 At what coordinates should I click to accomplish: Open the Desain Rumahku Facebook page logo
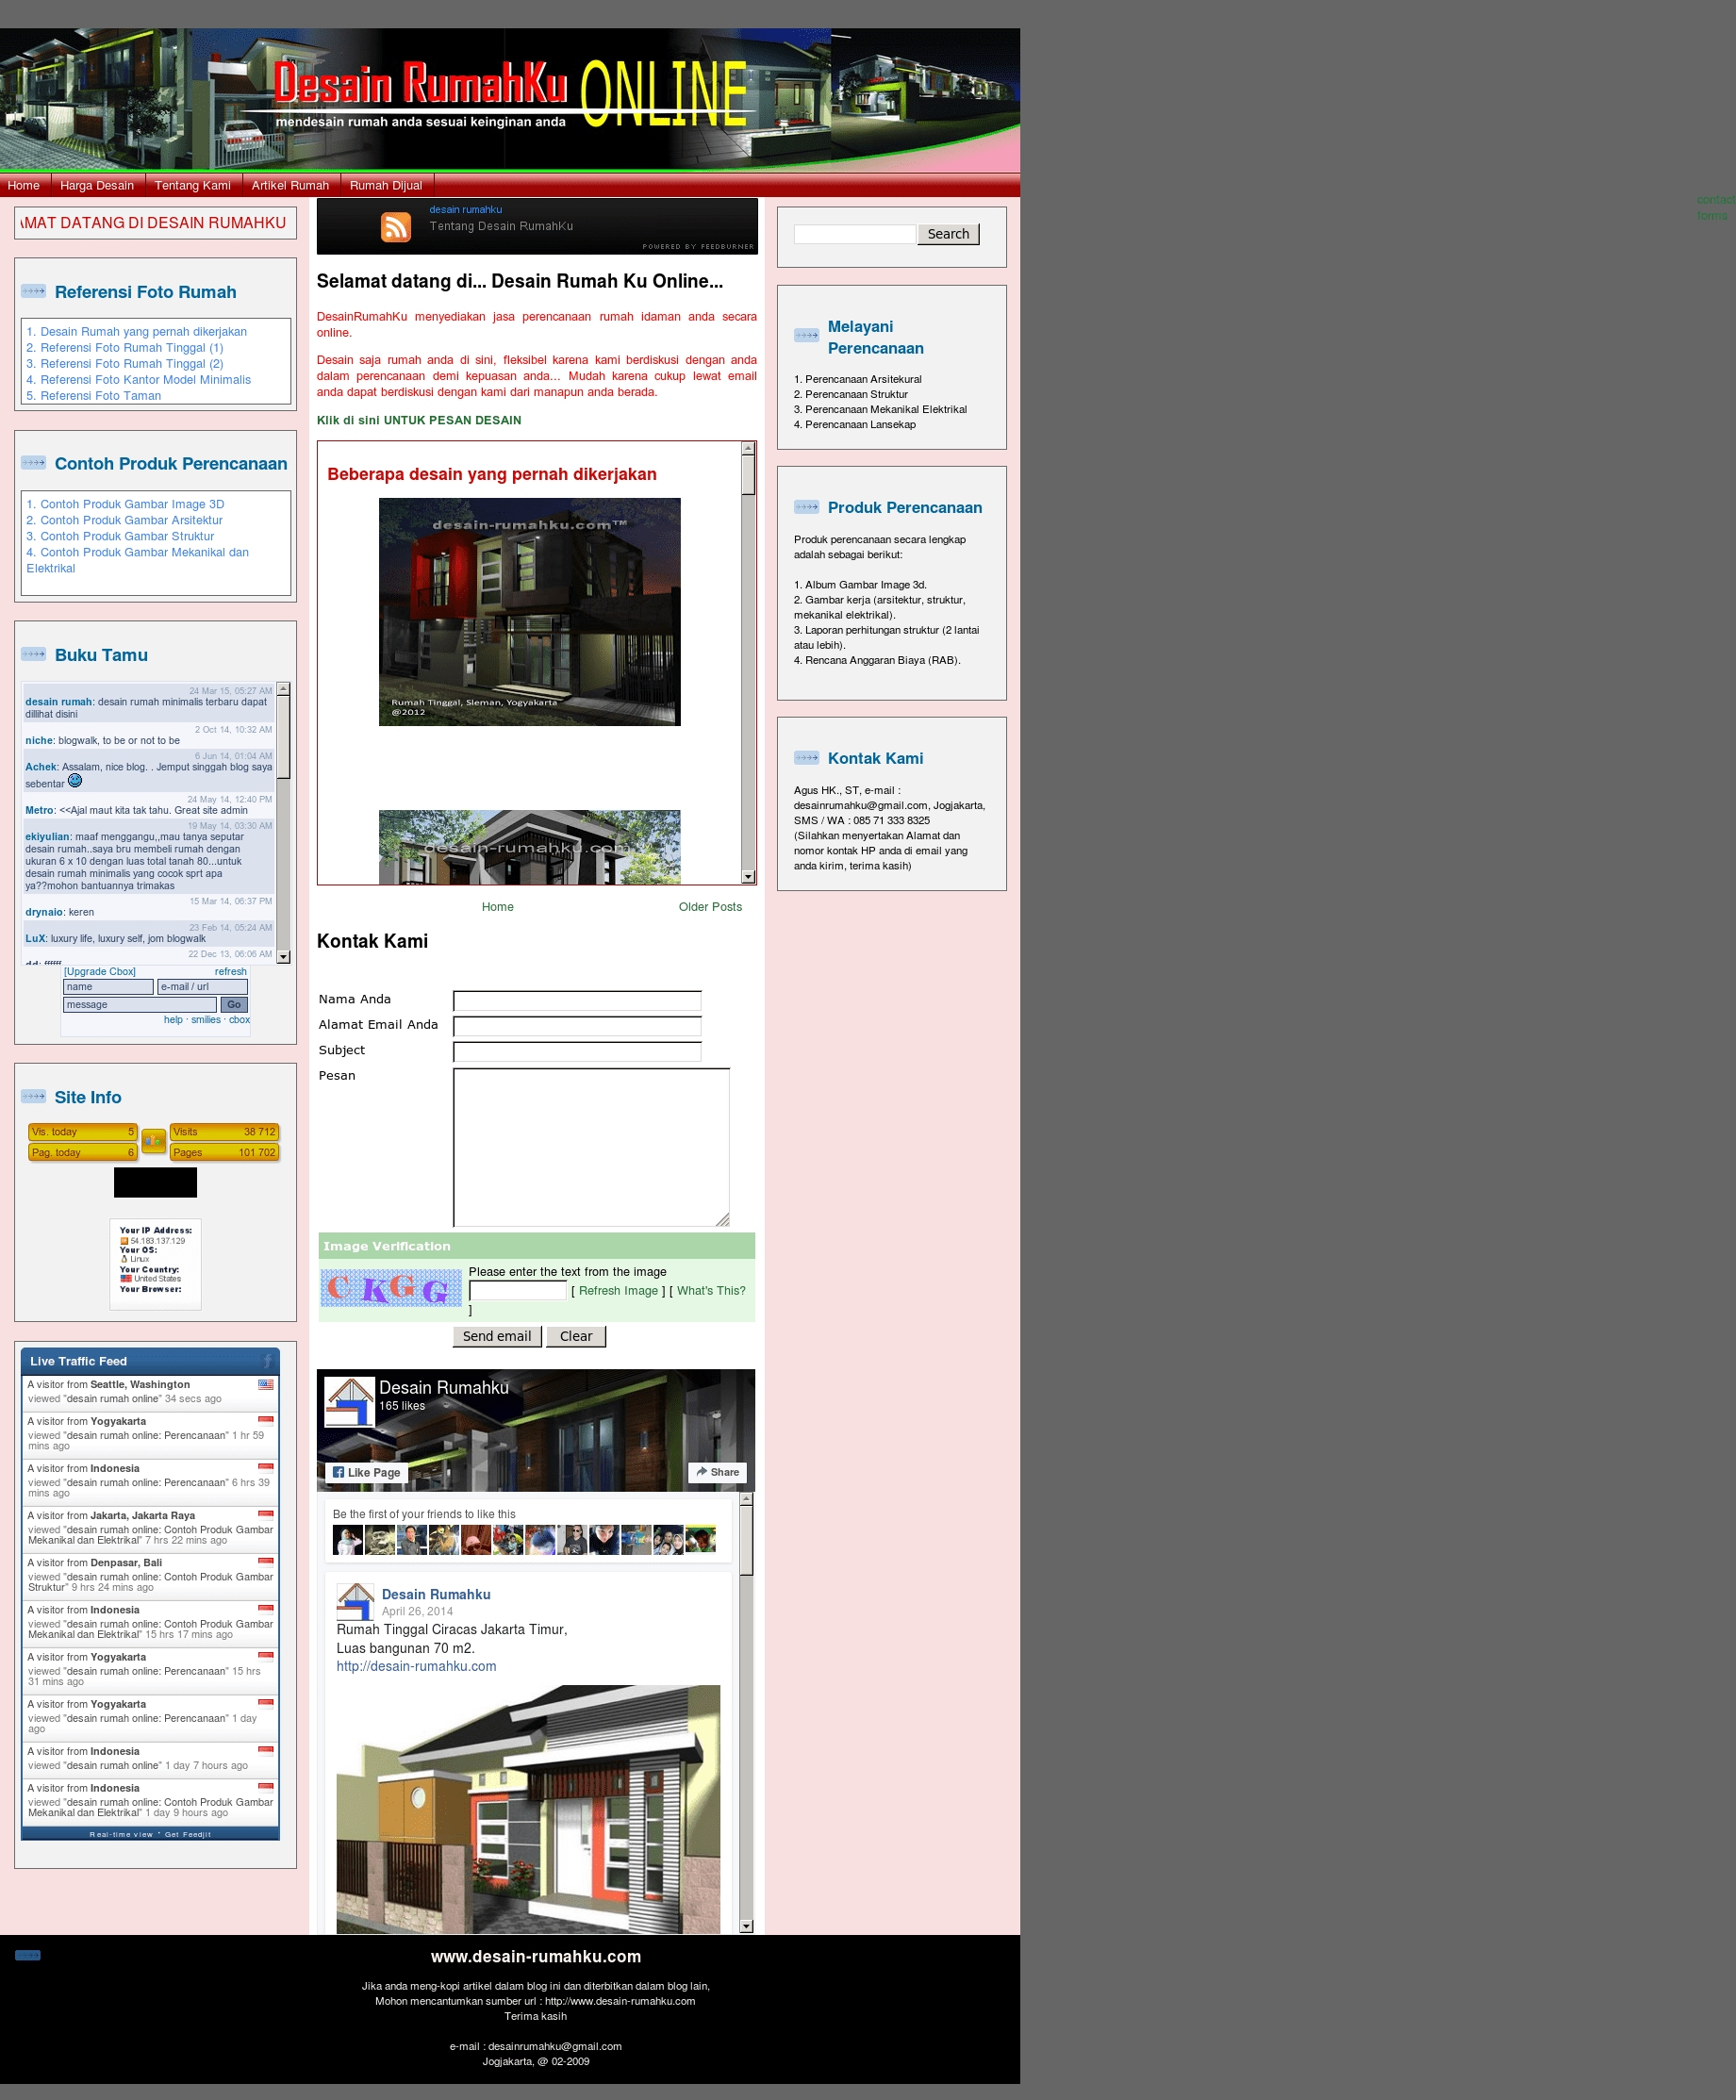350,1402
